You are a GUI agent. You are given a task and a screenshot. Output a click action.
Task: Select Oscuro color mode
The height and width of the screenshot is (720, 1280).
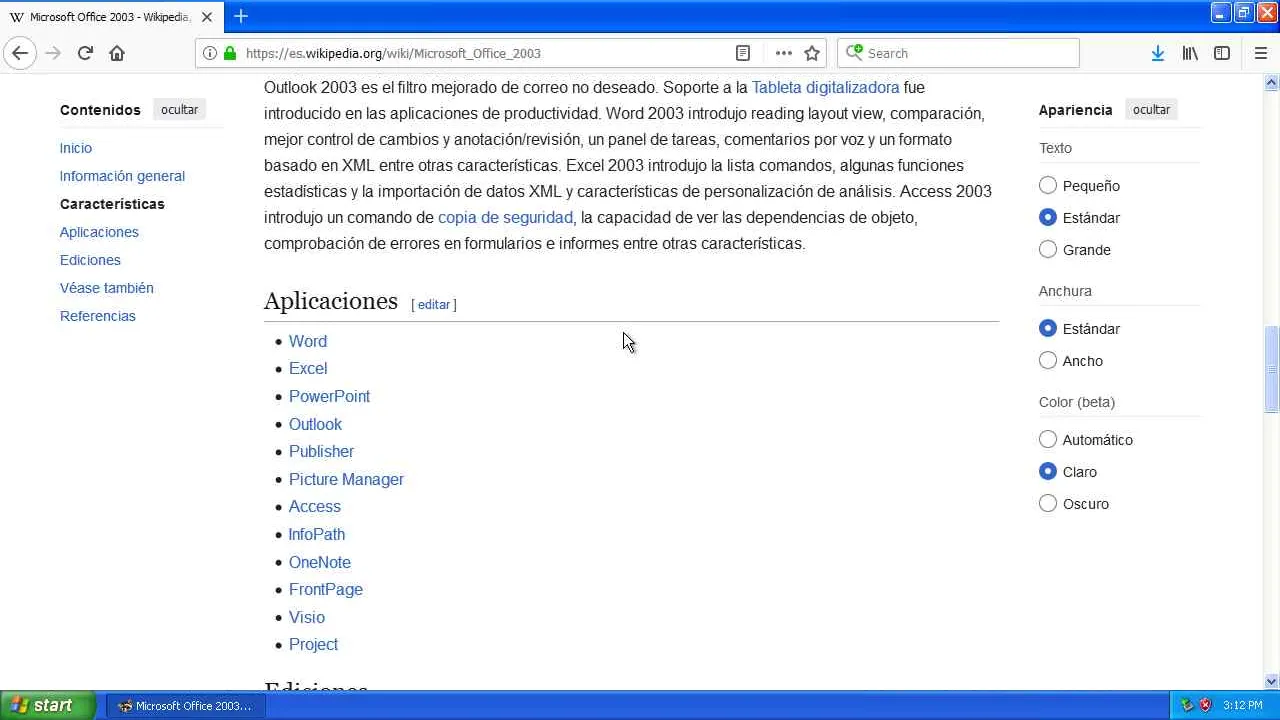click(1048, 503)
